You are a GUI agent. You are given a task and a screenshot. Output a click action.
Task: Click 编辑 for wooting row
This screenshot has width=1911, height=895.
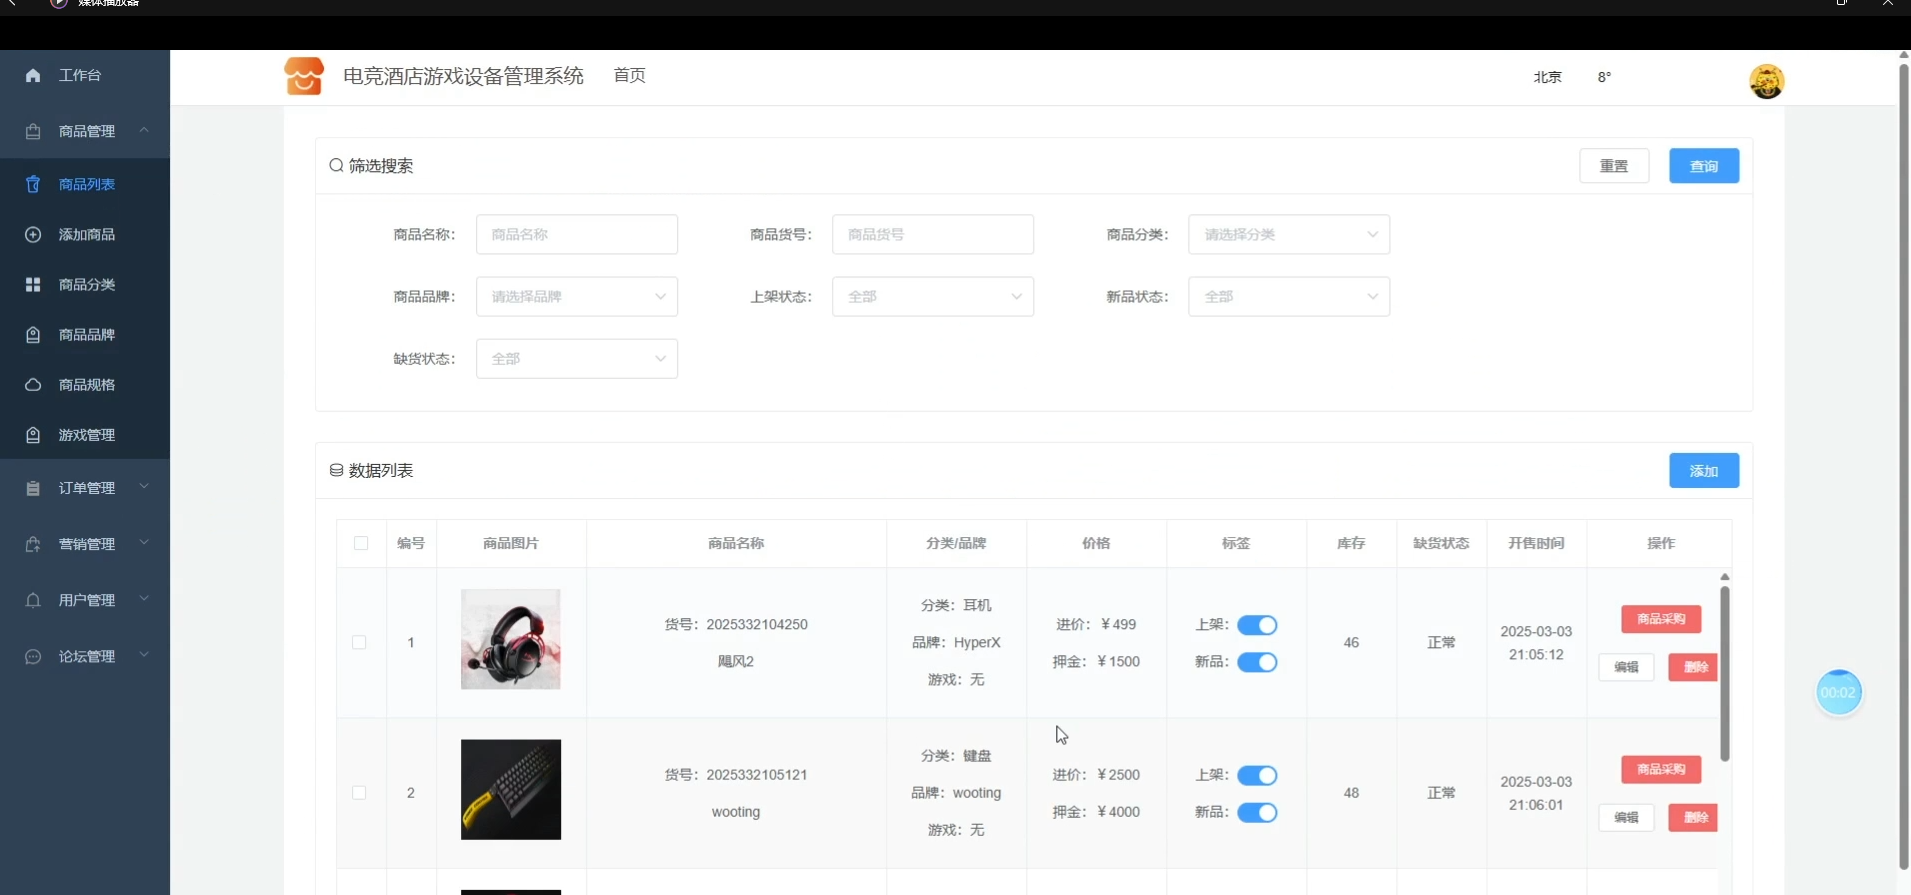coord(1626,817)
